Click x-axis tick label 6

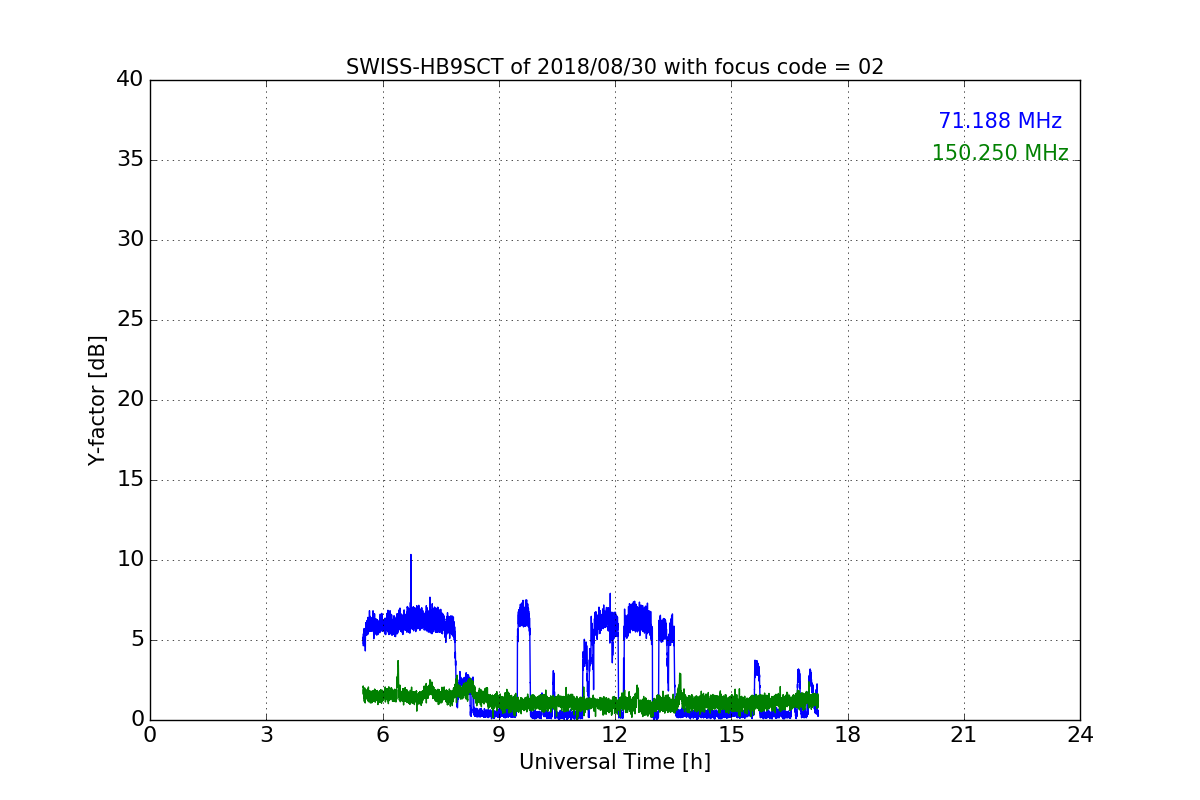pos(382,734)
